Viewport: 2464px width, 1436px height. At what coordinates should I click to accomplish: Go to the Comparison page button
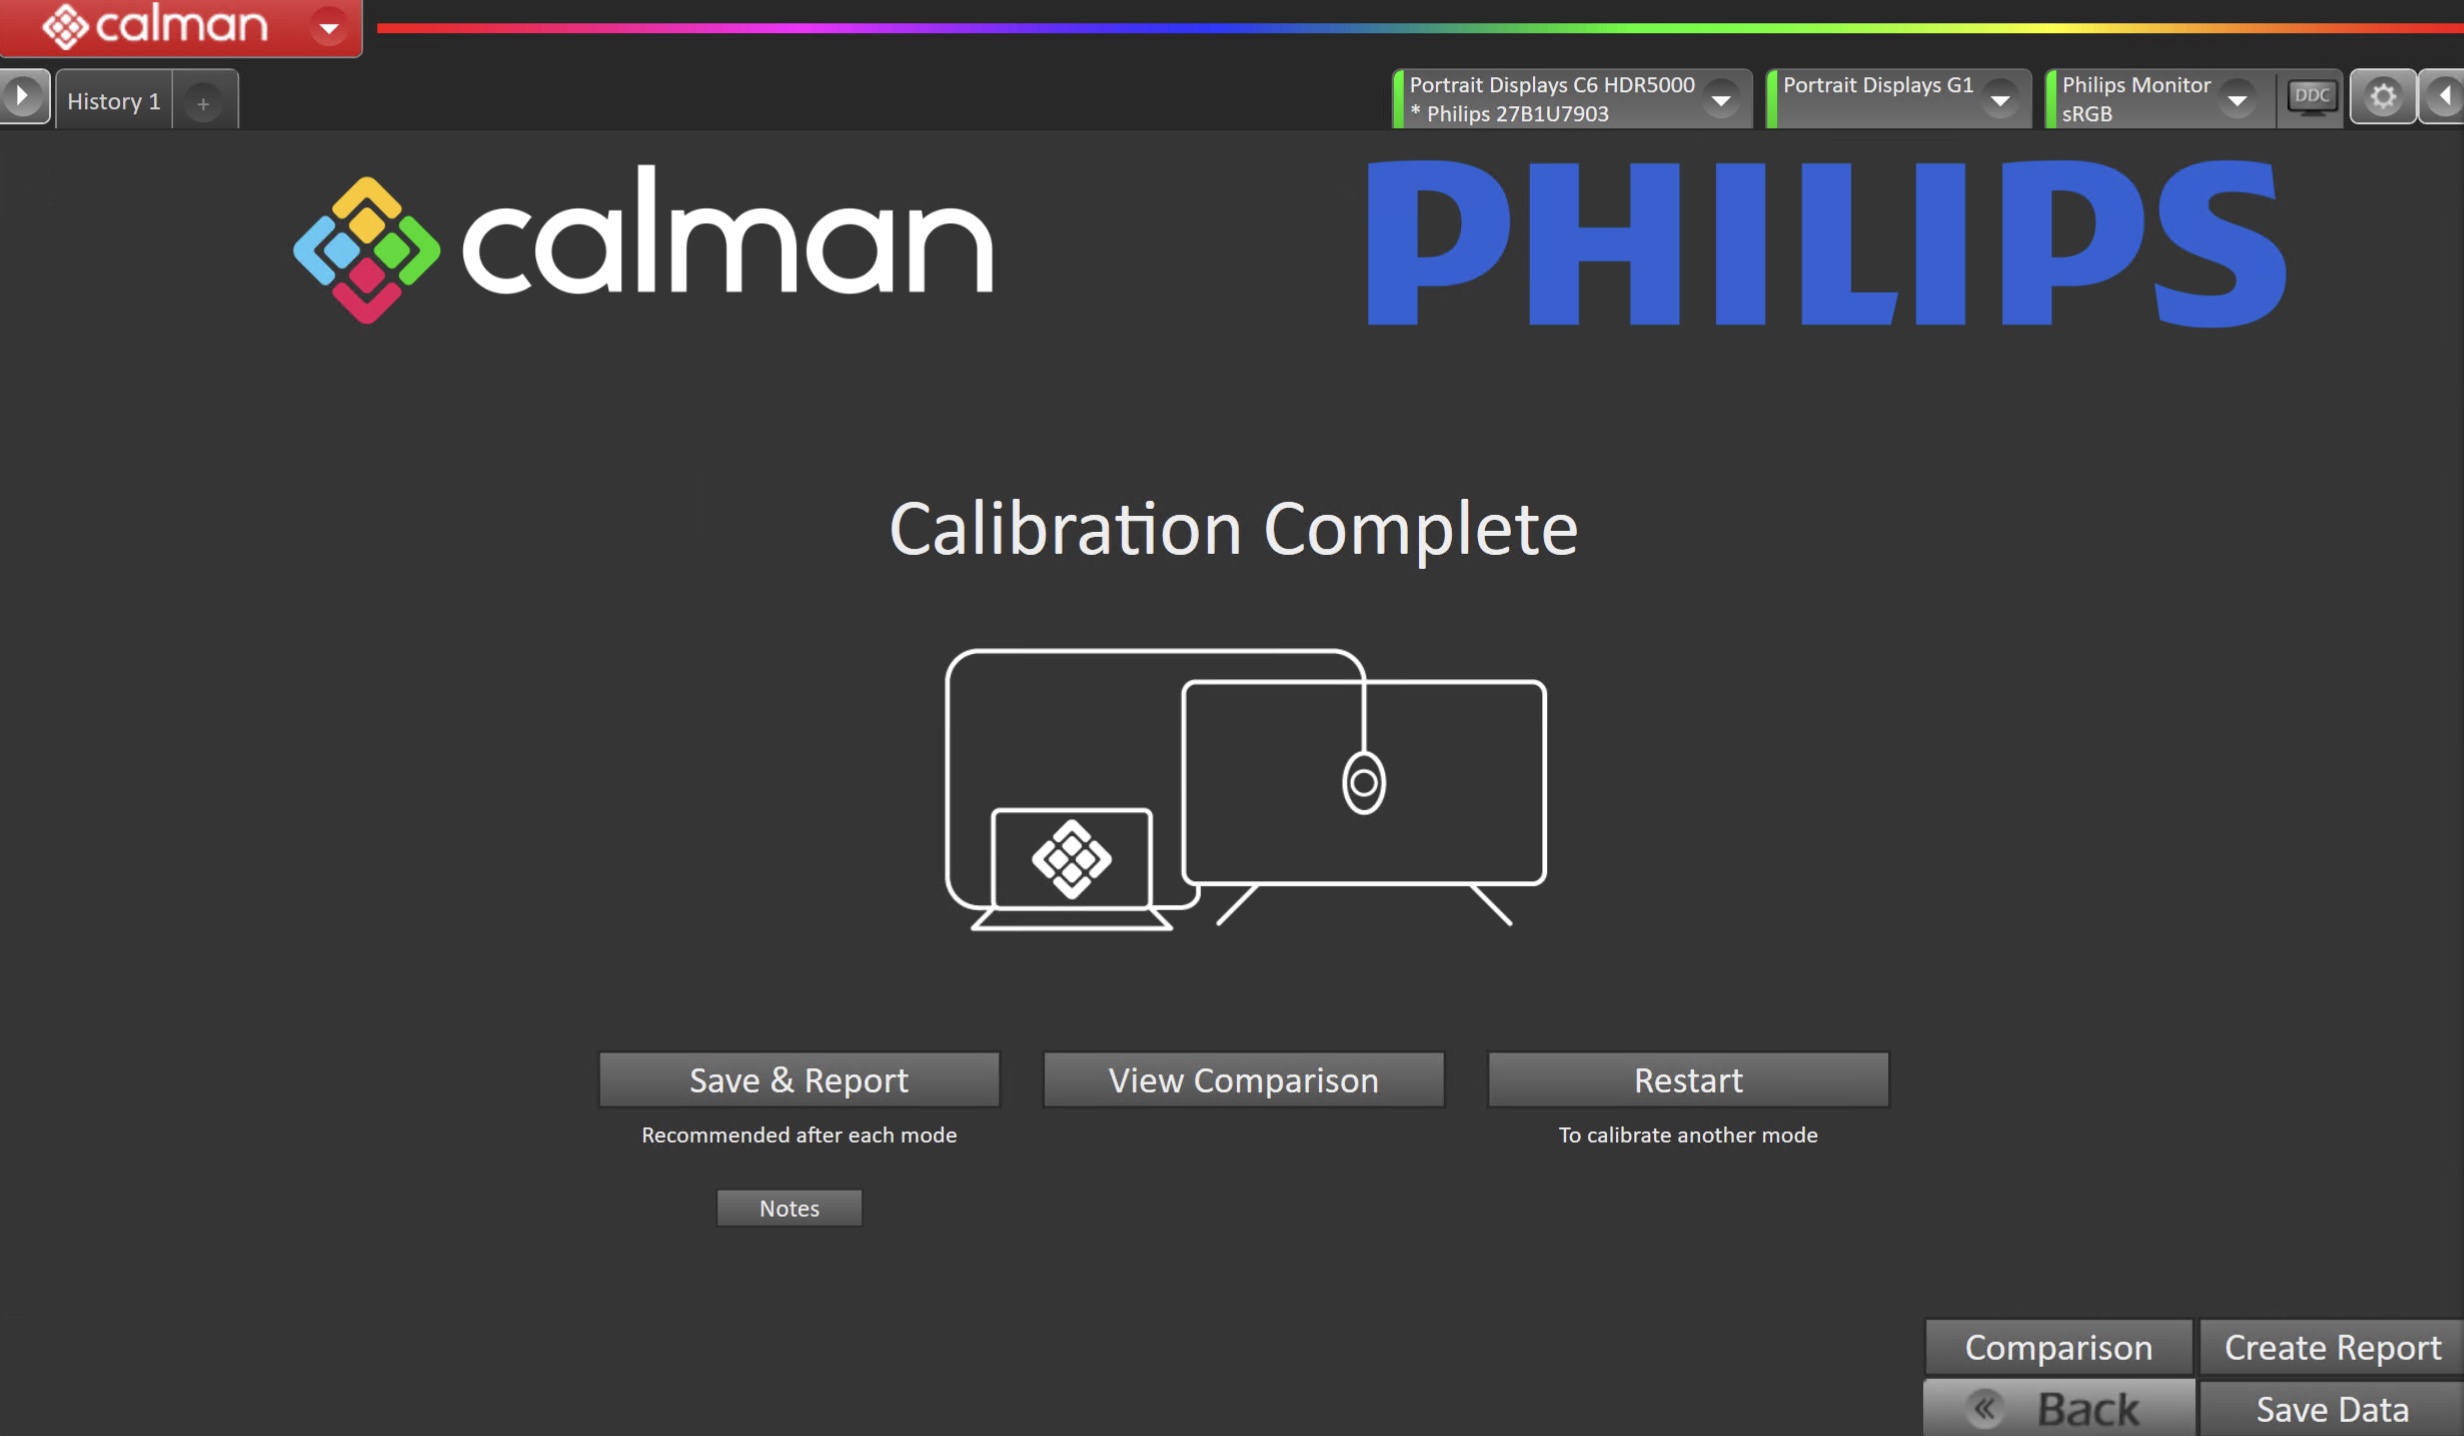[2058, 1347]
